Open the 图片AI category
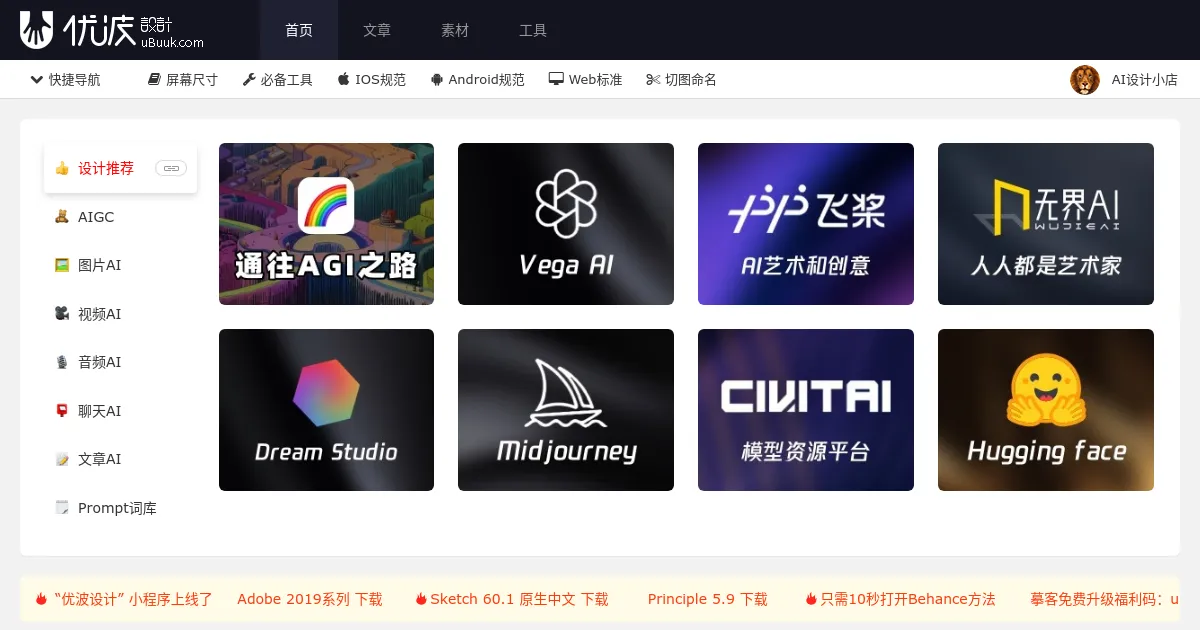Image resolution: width=1200 pixels, height=630 pixels. point(99,265)
